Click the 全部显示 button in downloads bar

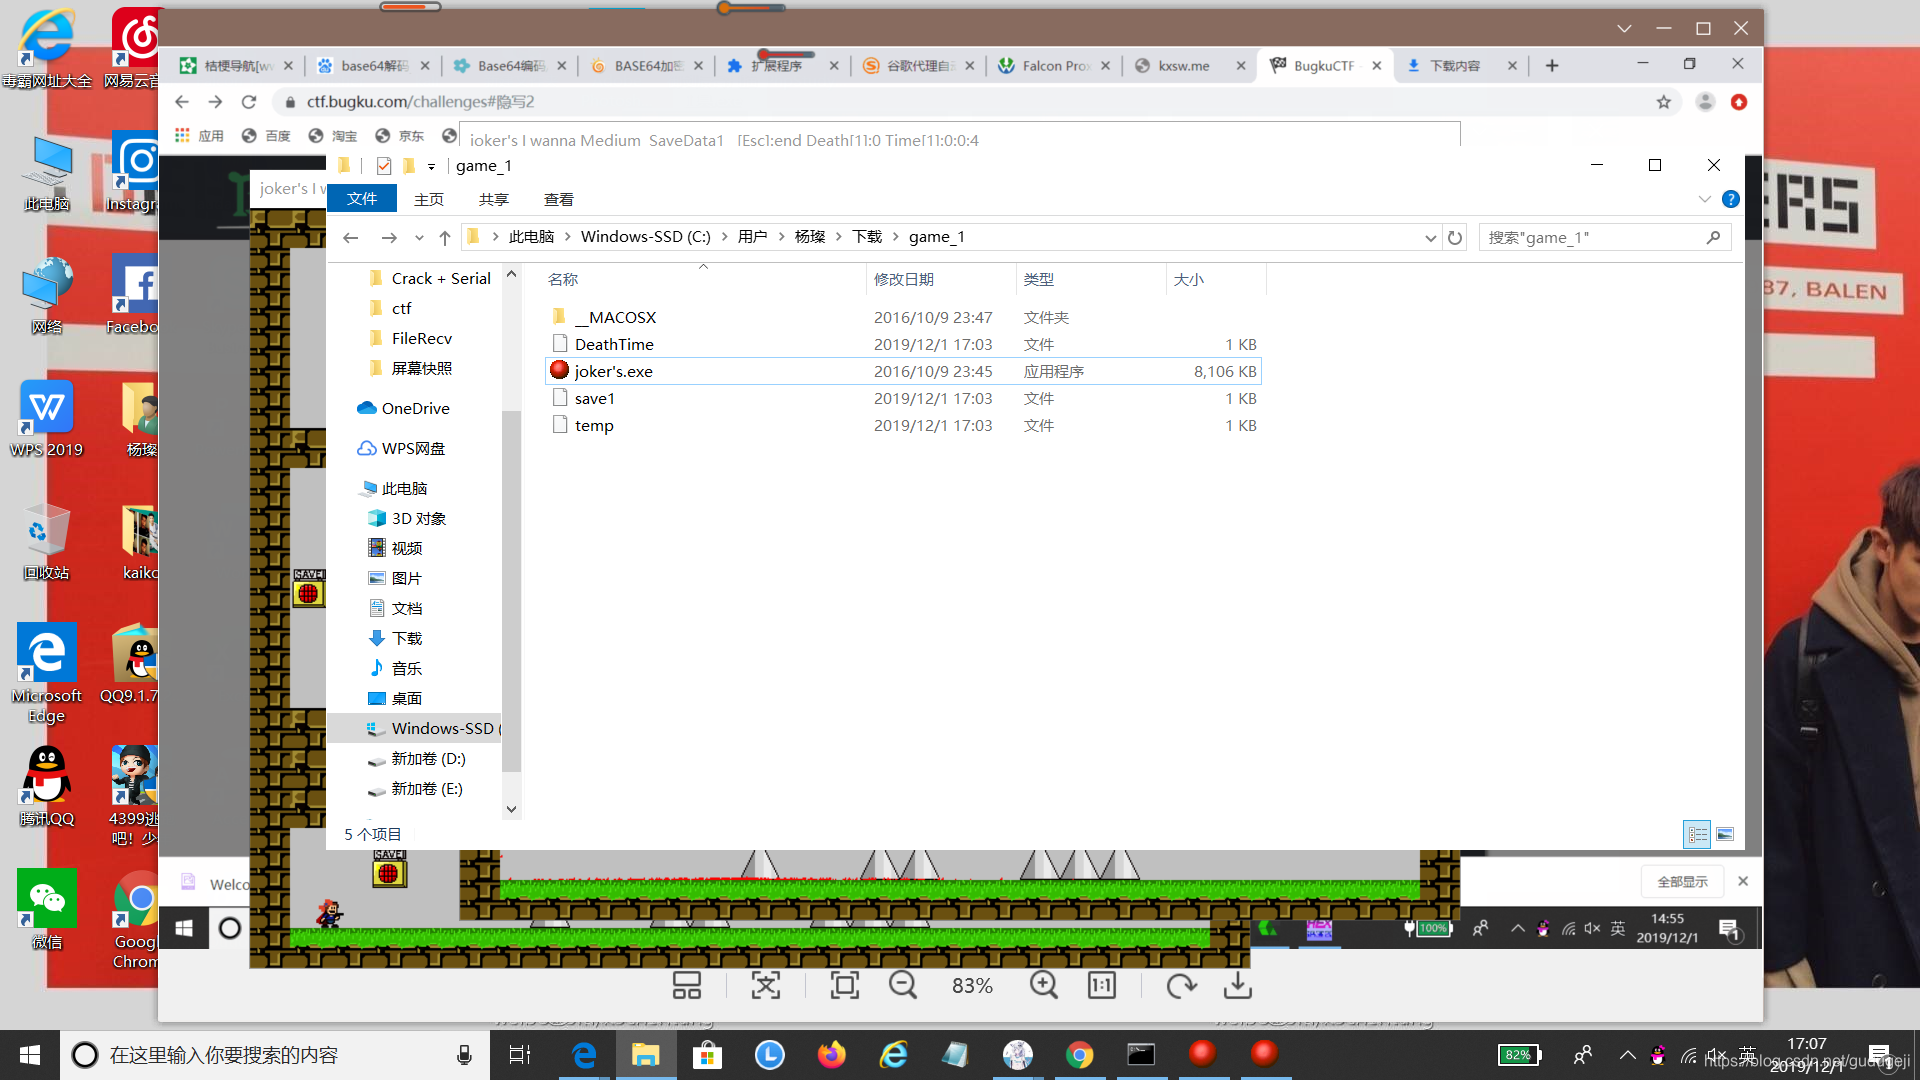point(1682,881)
